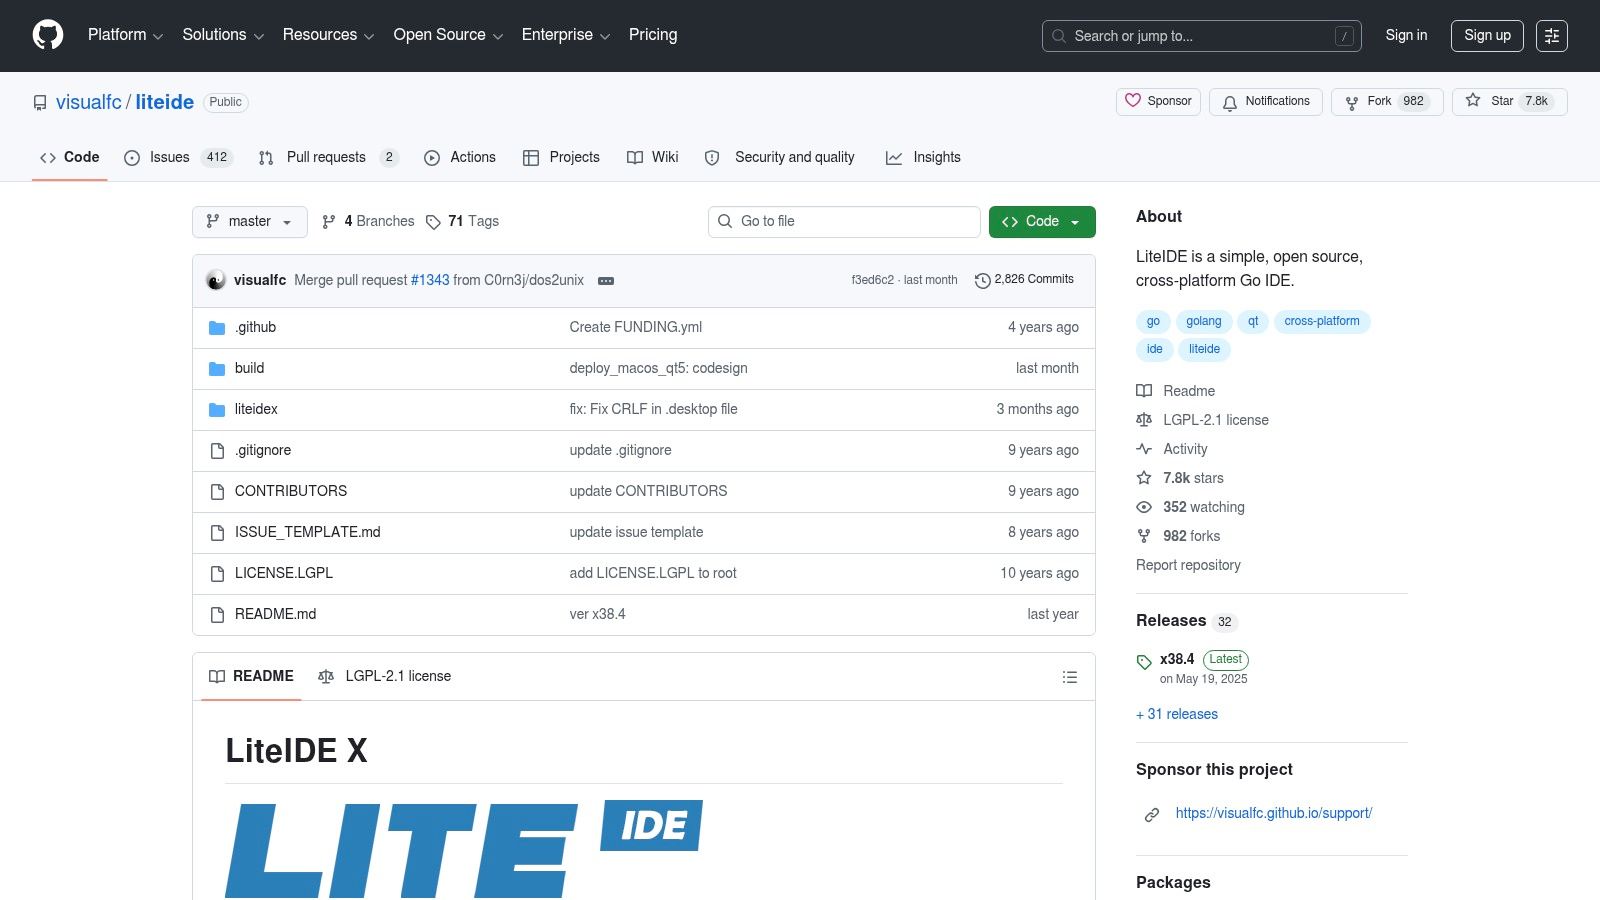
Task: Open the master branch selector dropdown
Action: click(x=250, y=222)
